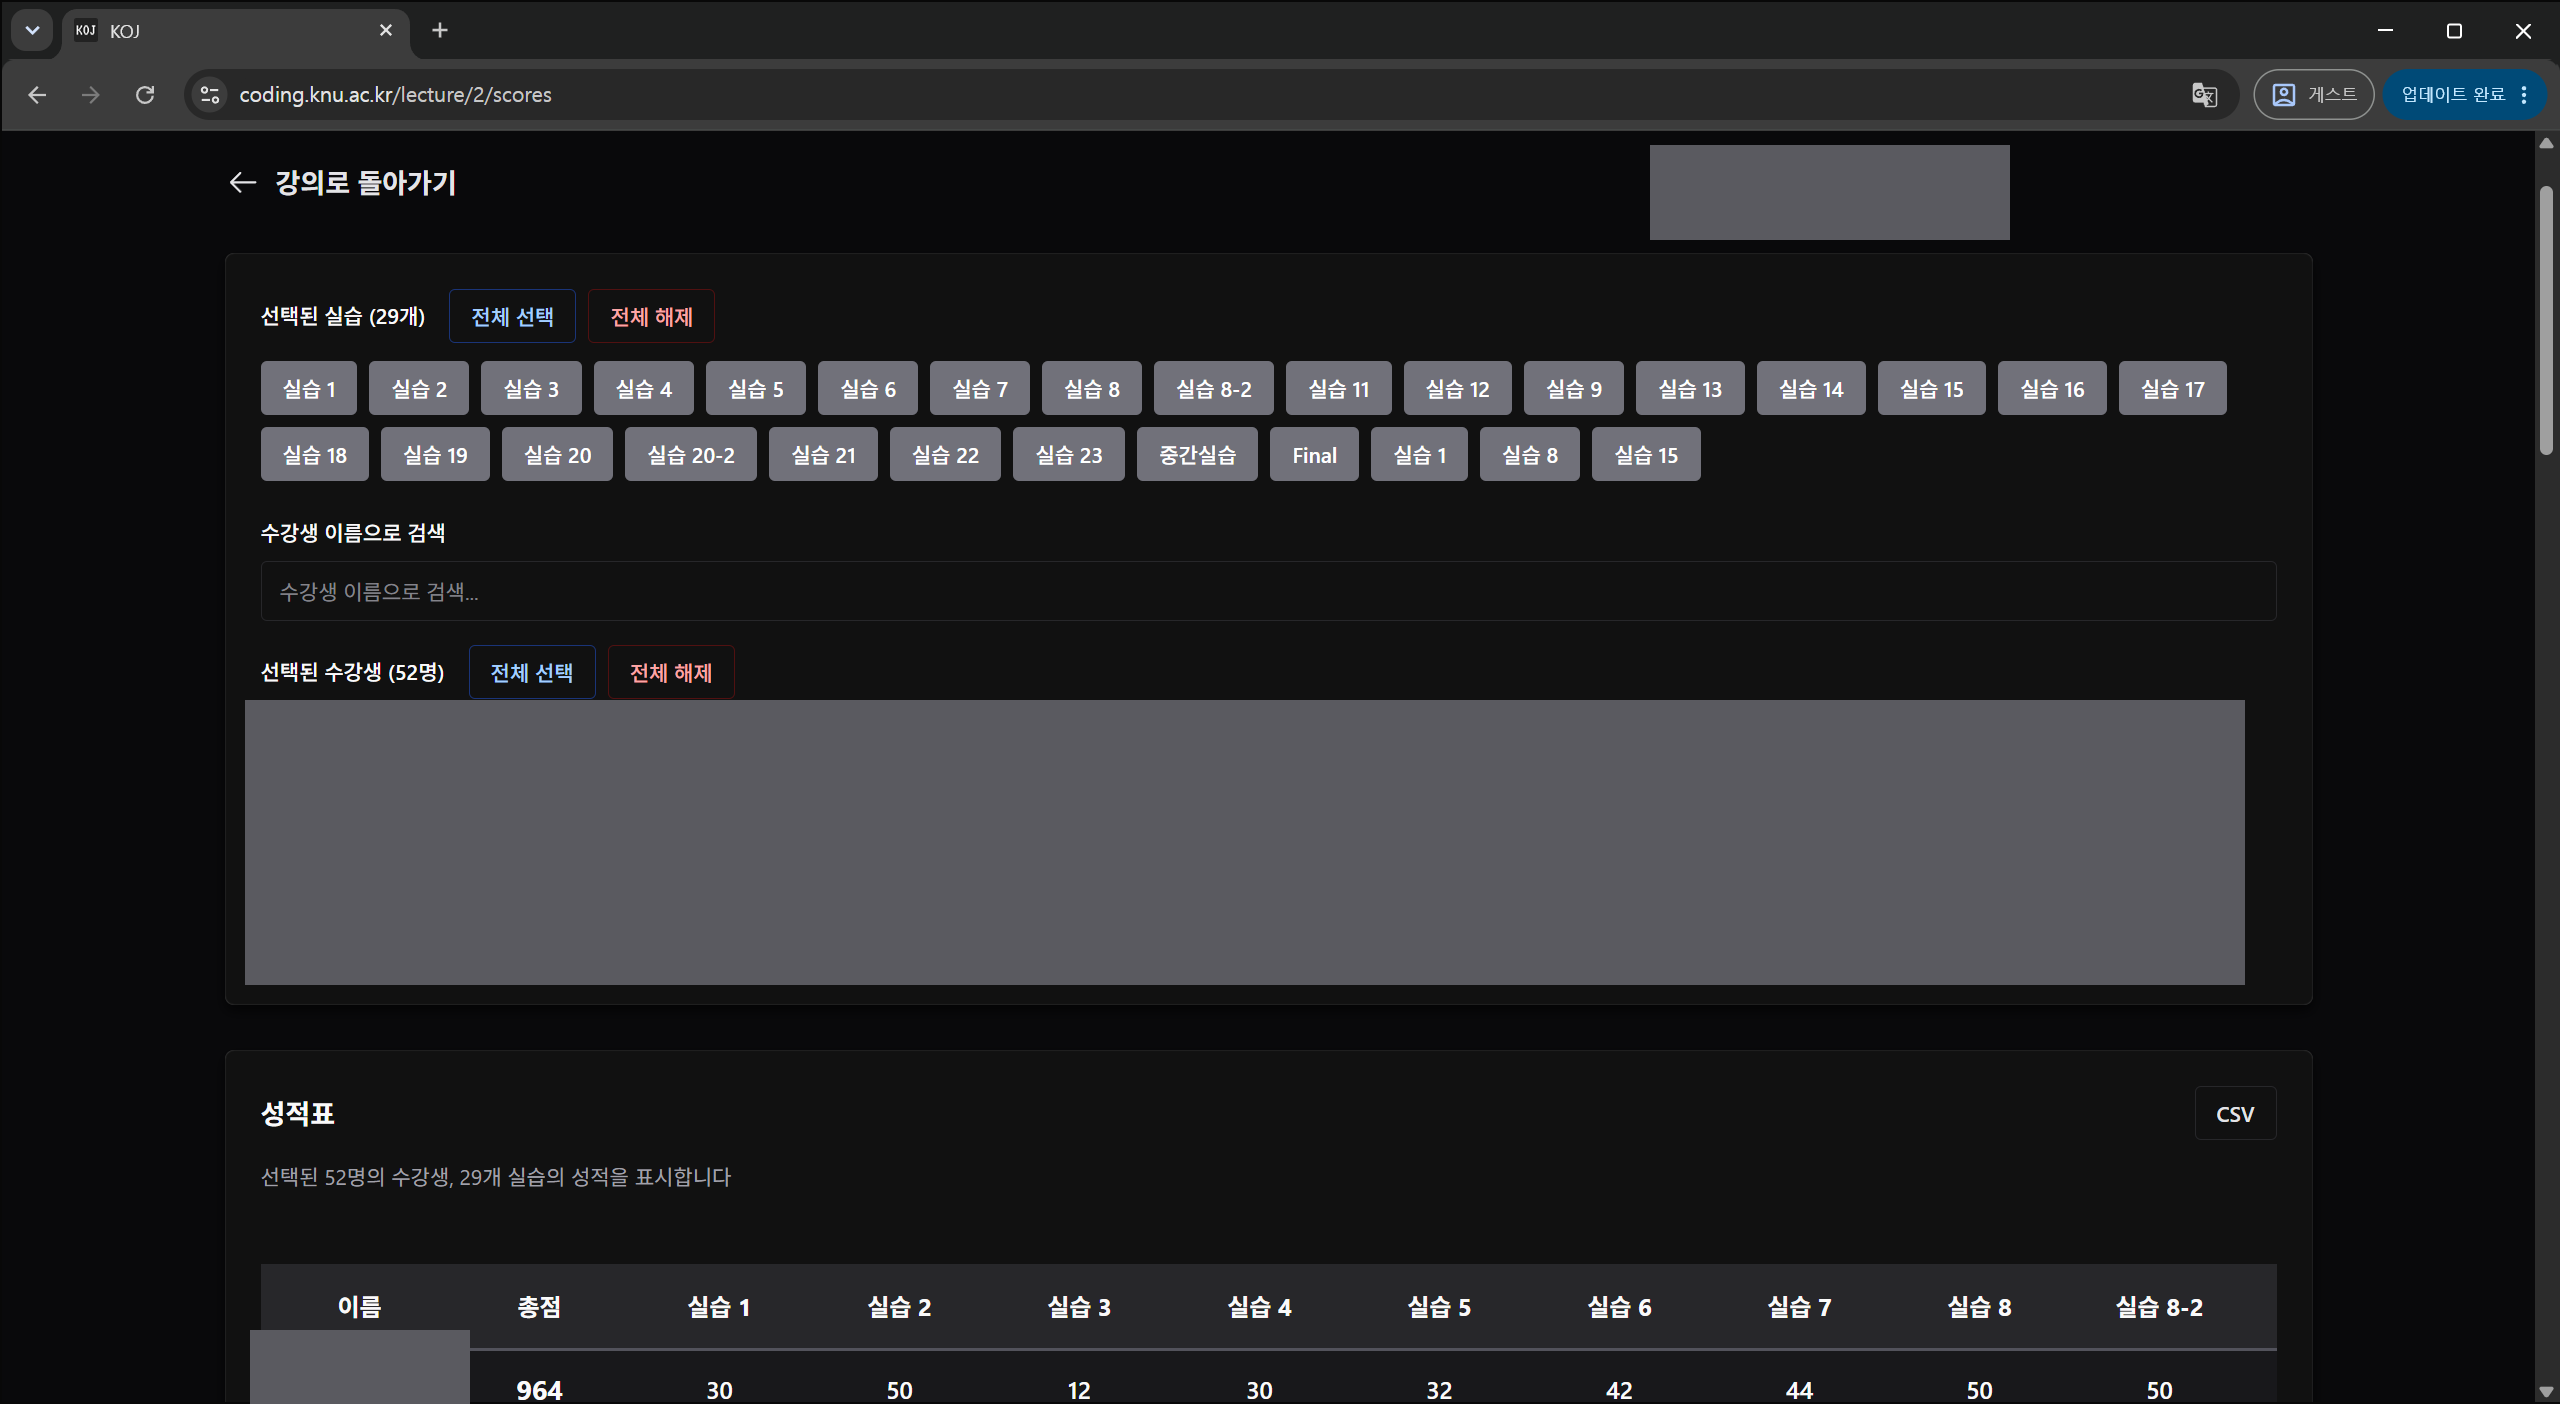2560x1404 pixels.
Task: Go back with the browser back arrow
Action: (x=37, y=95)
